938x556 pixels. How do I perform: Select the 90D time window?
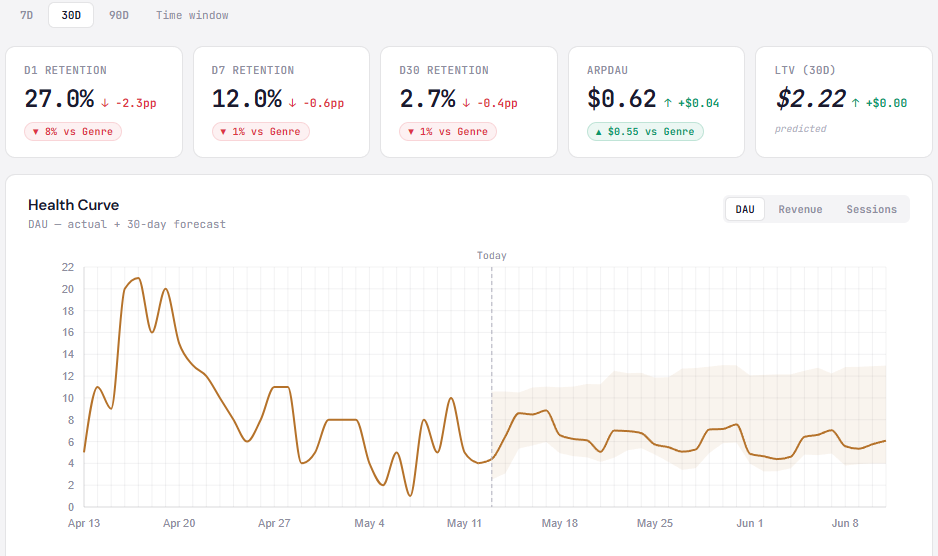coord(118,15)
